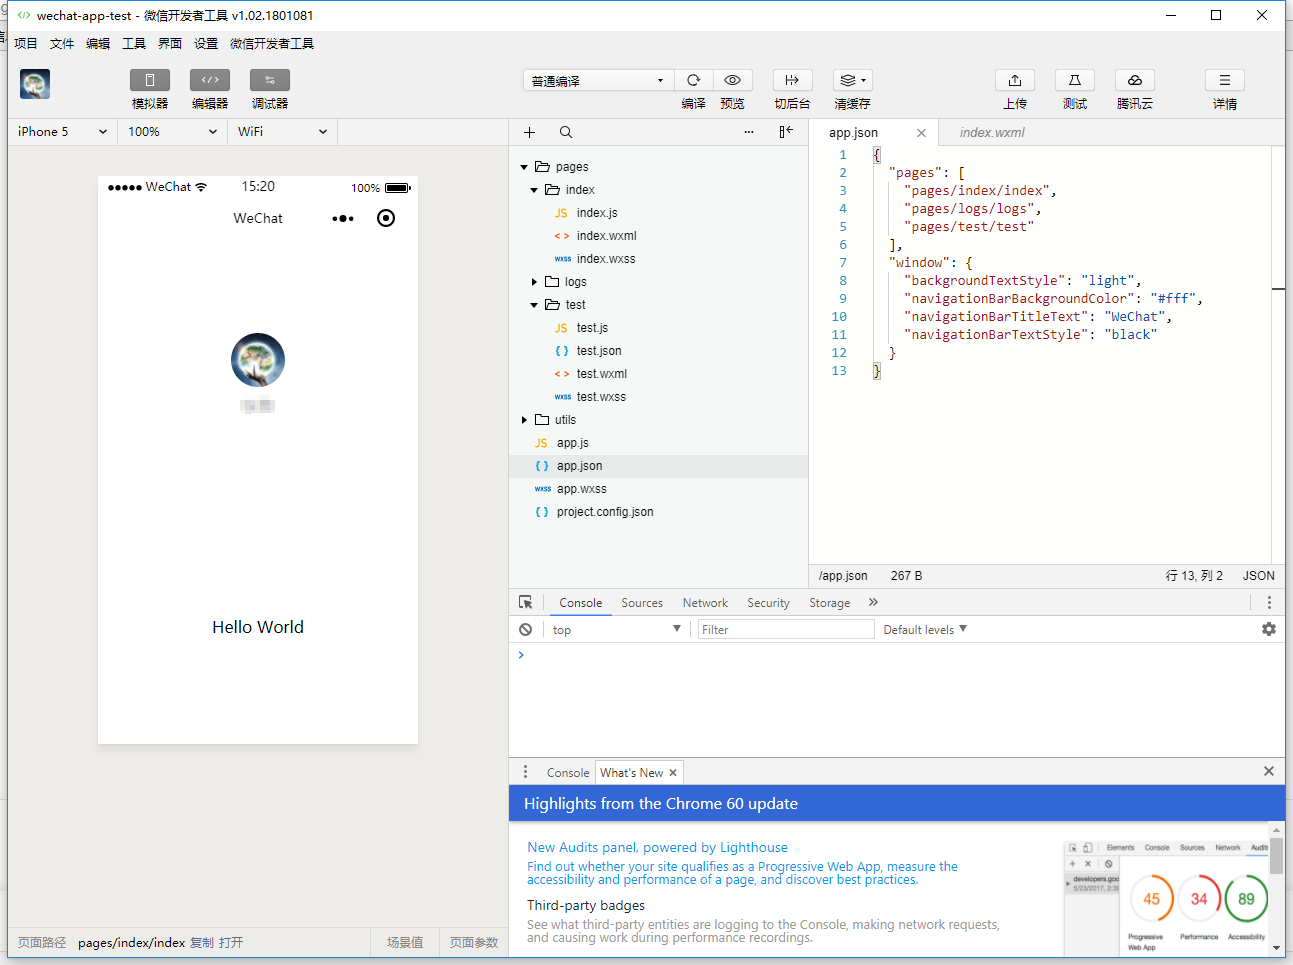This screenshot has height=965, width=1293.
Task: Open devtools vertical dots menu
Action: pyautogui.click(x=1269, y=602)
